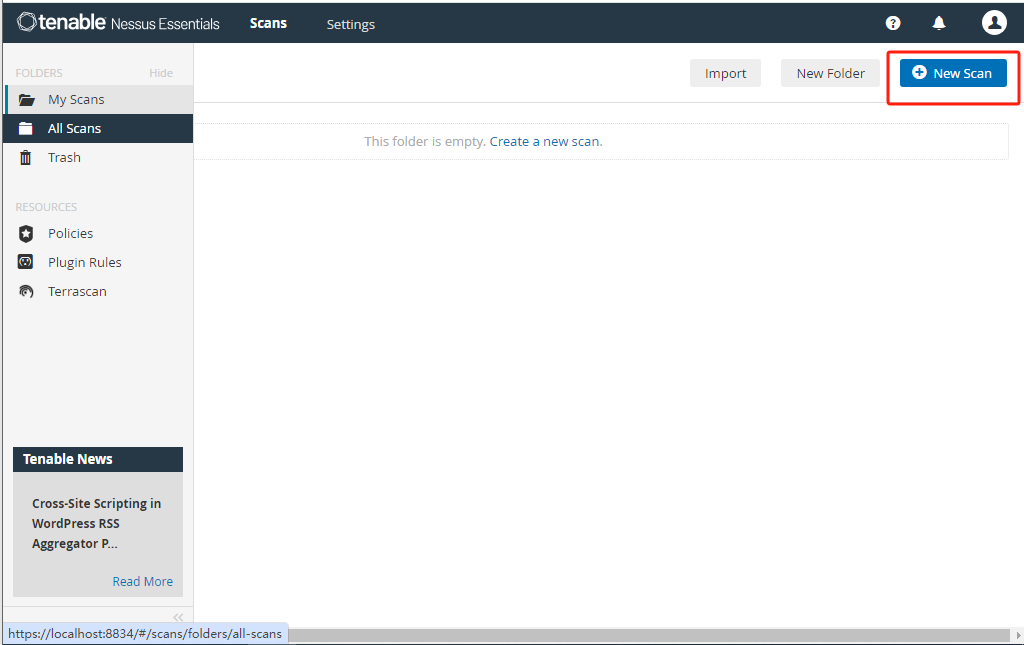
Task: Open the Scans tab
Action: 268,24
